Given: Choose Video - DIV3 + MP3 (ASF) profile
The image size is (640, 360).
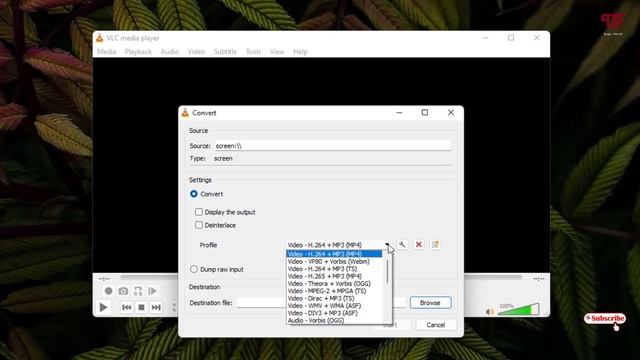Looking at the screenshot, I should point(334,313).
